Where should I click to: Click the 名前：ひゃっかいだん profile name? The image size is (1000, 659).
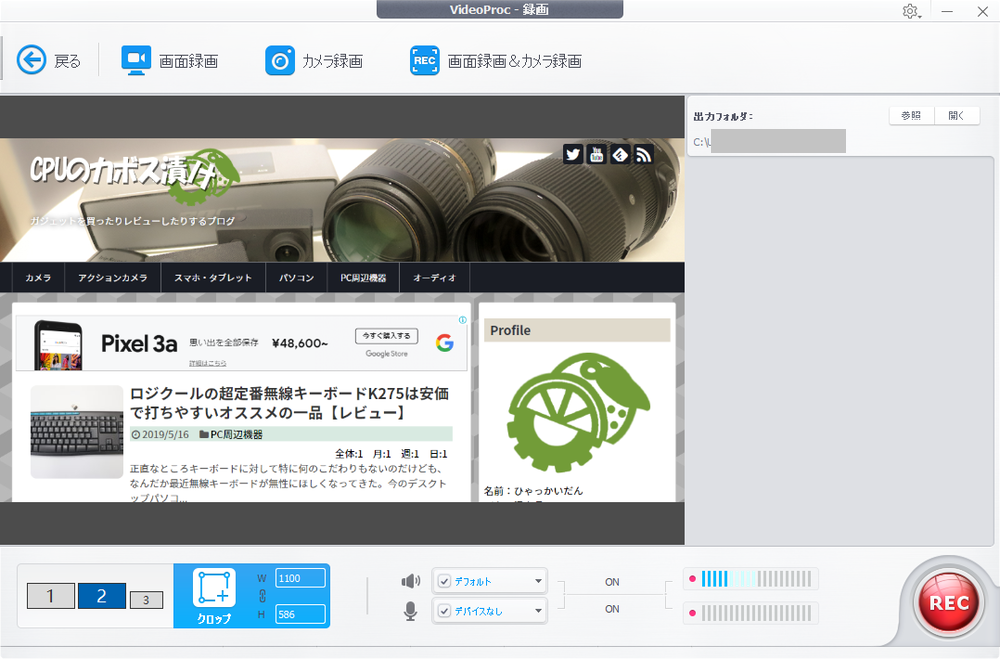point(533,491)
